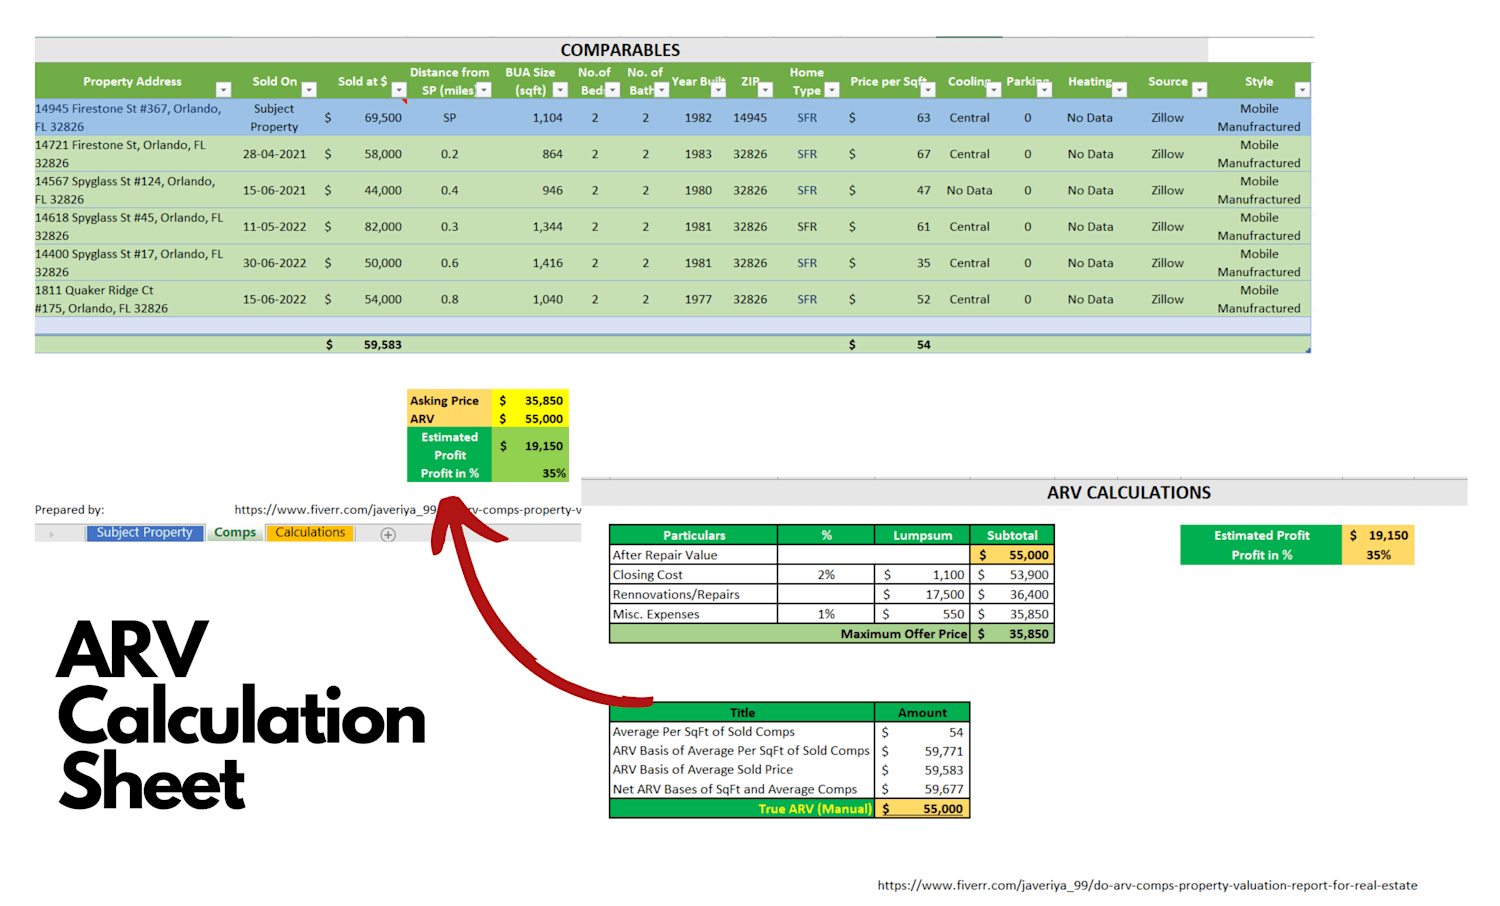Switch to the Calculations sheet tab
Image resolution: width=1500 pixels, height=906 pixels.
click(310, 533)
